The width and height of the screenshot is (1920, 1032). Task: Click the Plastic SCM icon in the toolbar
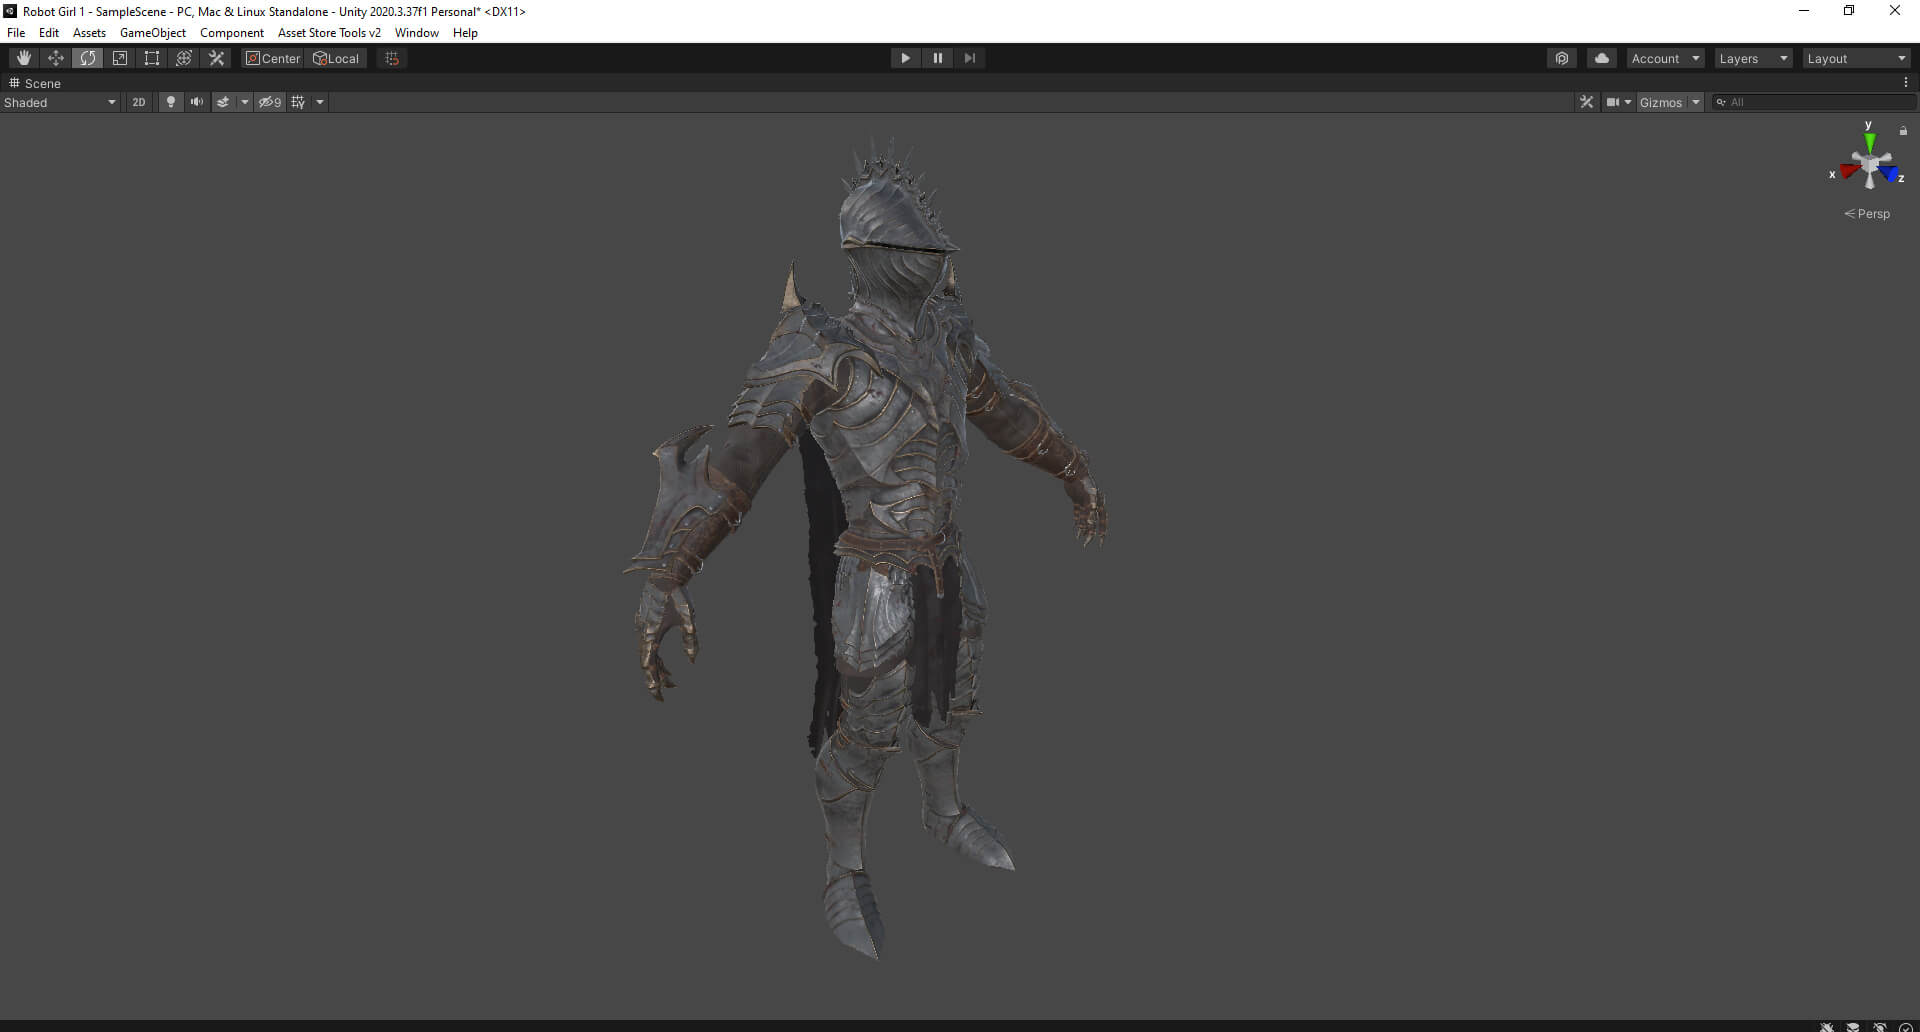[1562, 58]
